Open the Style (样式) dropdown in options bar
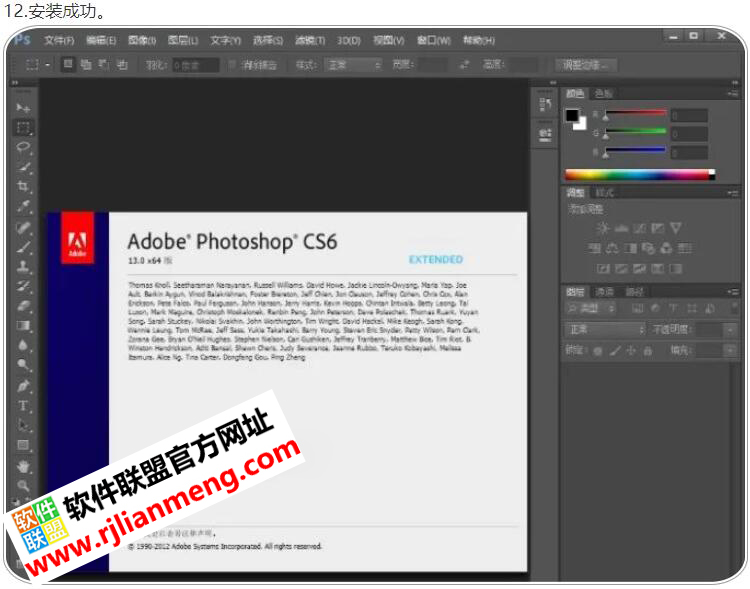 [352, 65]
